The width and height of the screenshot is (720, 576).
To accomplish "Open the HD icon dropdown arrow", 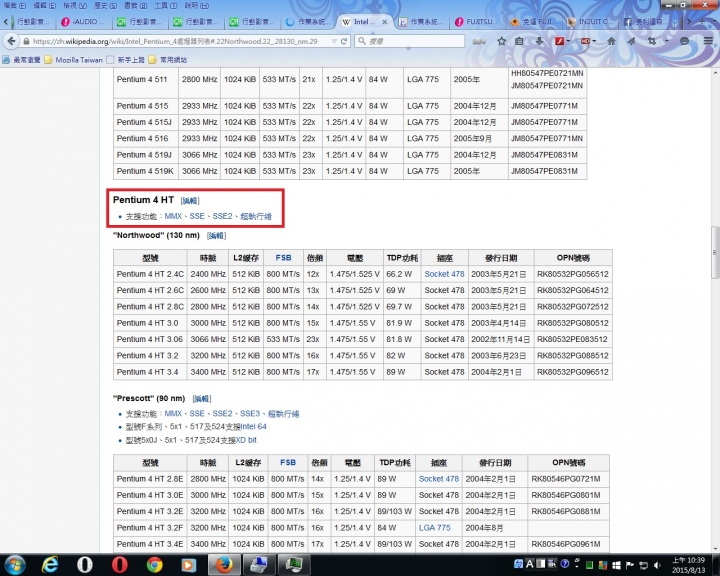I will [x=594, y=41].
